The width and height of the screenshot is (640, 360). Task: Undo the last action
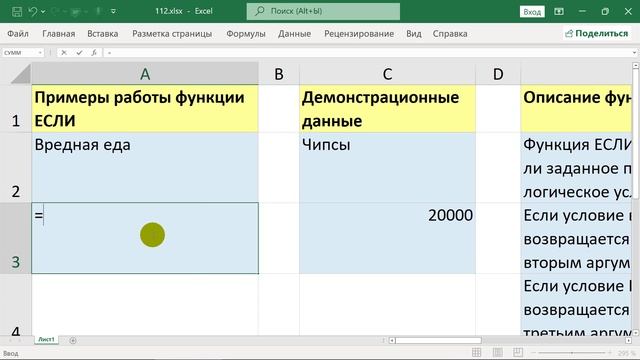pyautogui.click(x=33, y=11)
